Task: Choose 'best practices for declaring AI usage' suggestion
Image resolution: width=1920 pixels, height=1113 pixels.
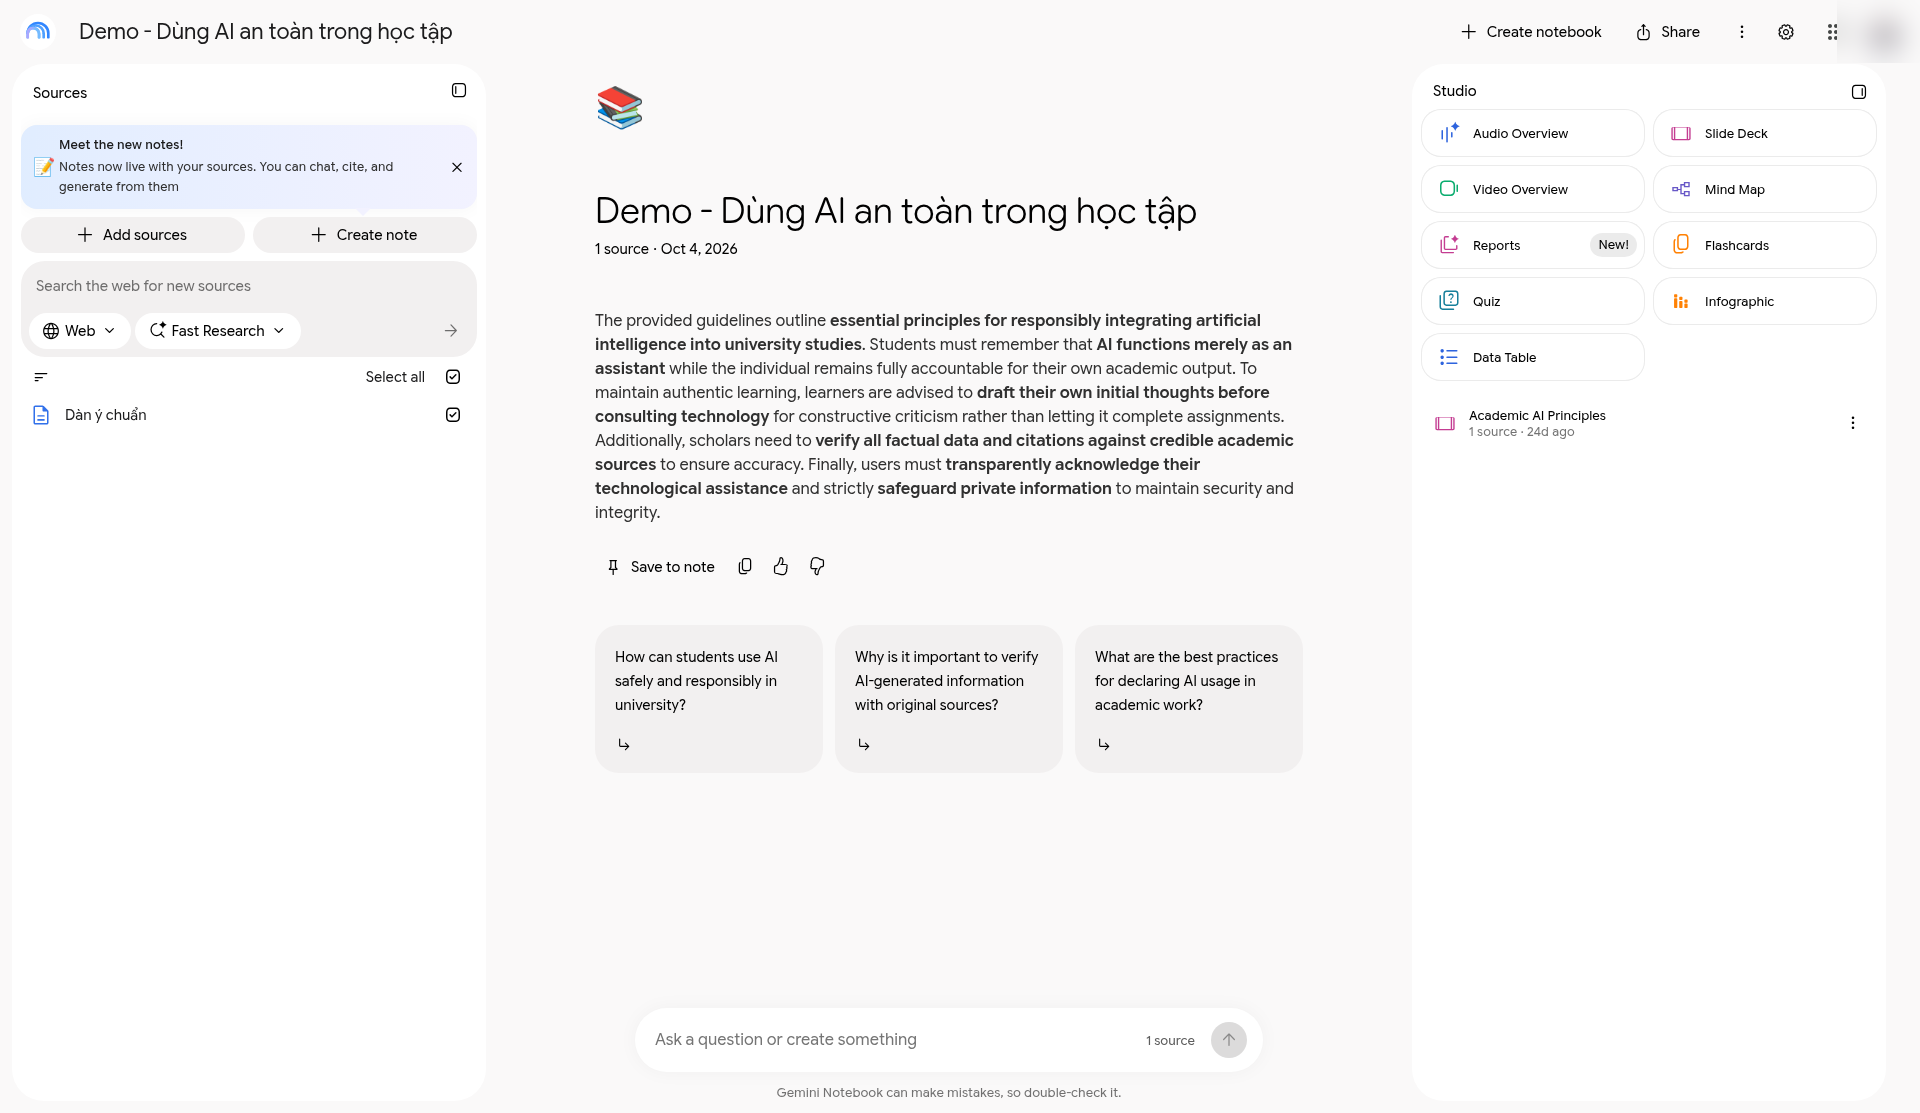Action: pyautogui.click(x=1189, y=699)
